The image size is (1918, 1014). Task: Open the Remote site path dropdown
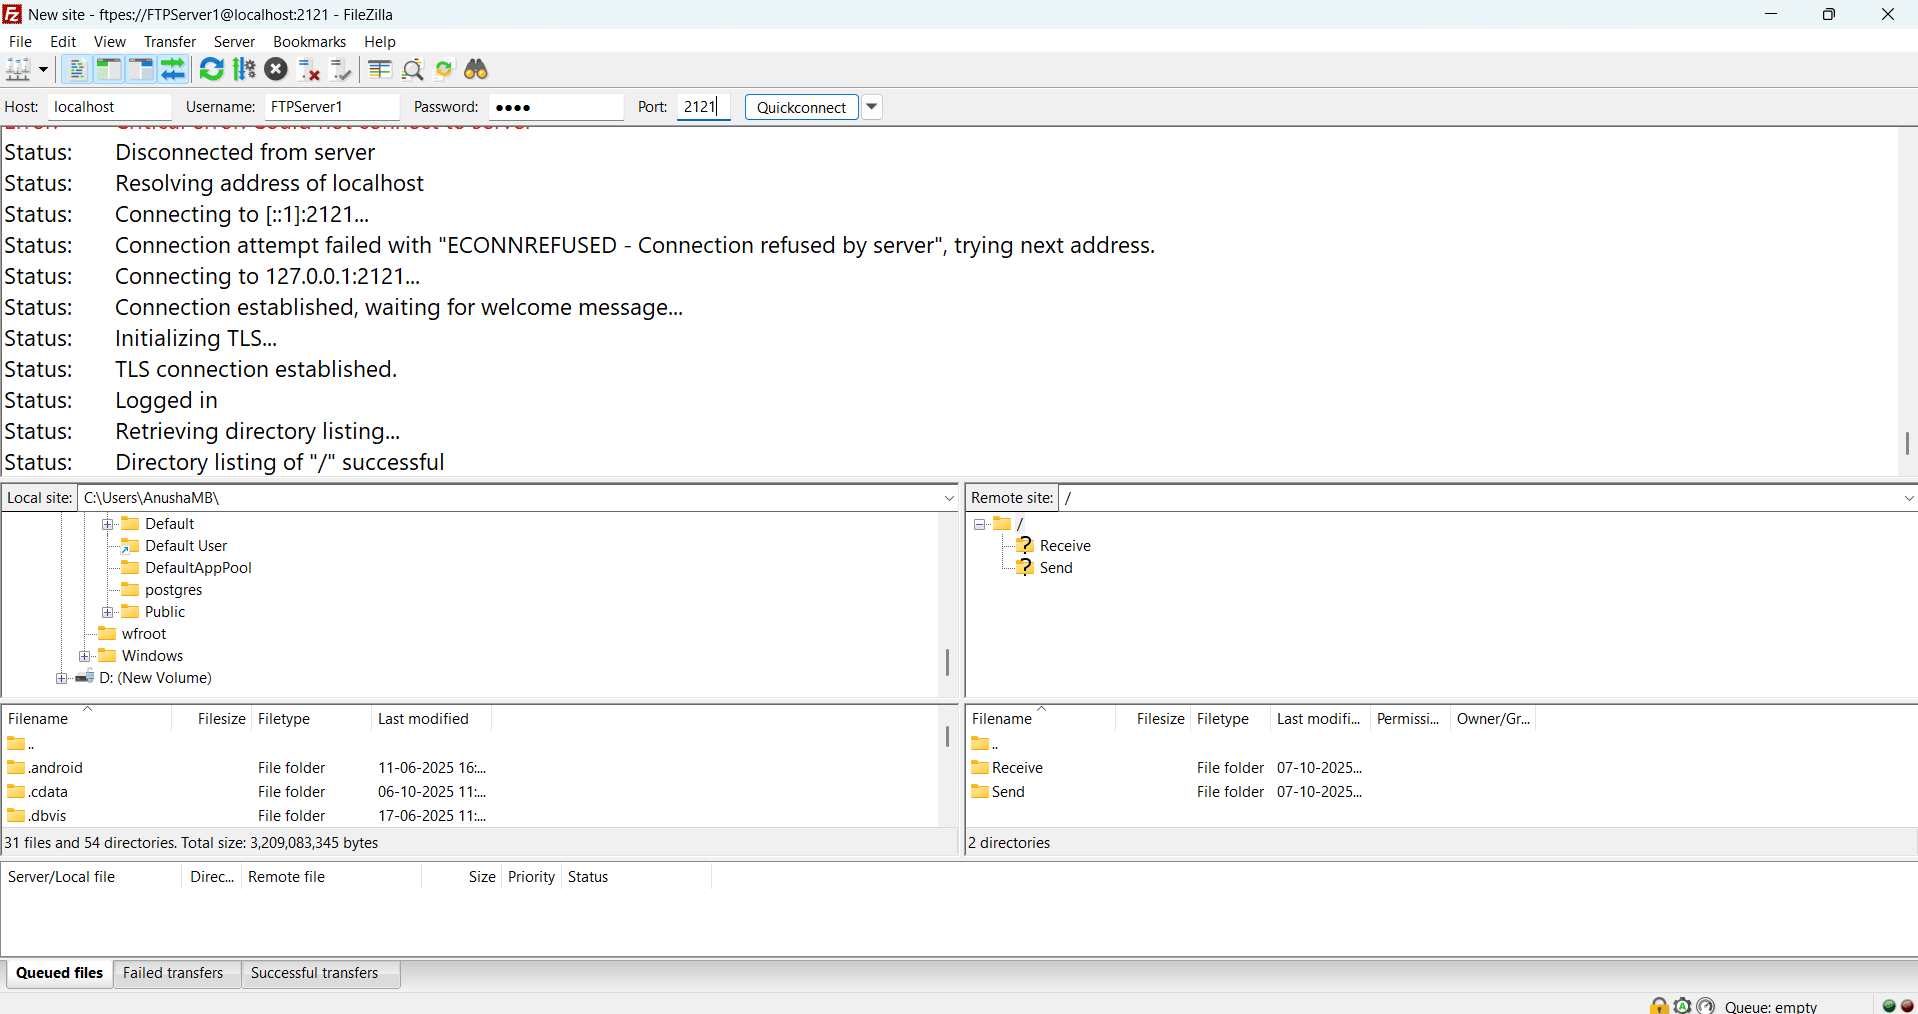click(x=1908, y=498)
